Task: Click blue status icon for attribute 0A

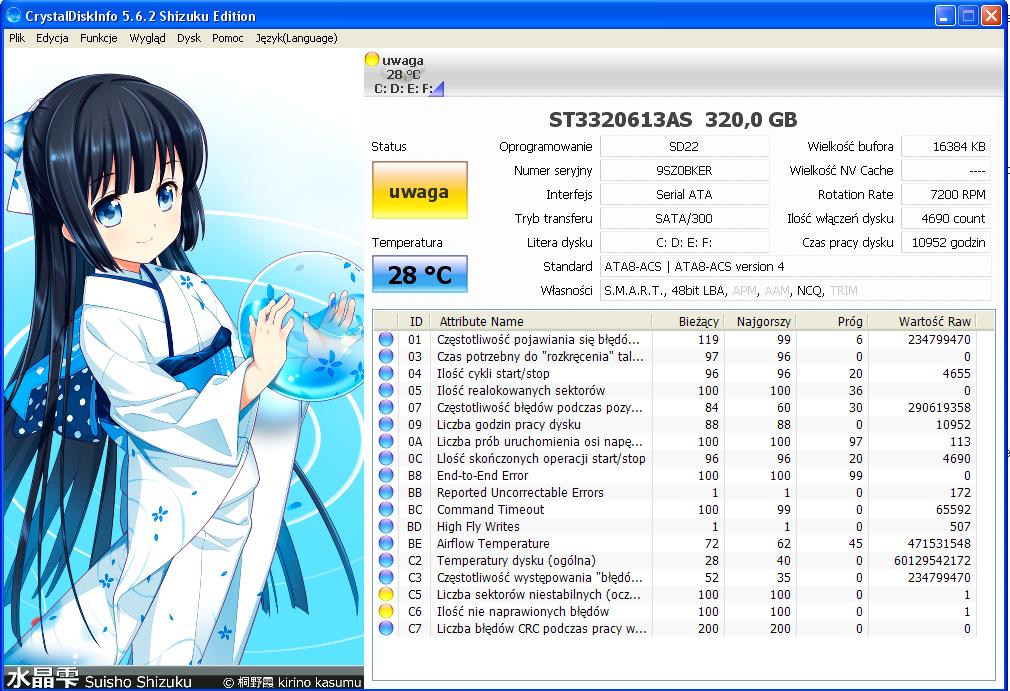Action: (x=386, y=441)
